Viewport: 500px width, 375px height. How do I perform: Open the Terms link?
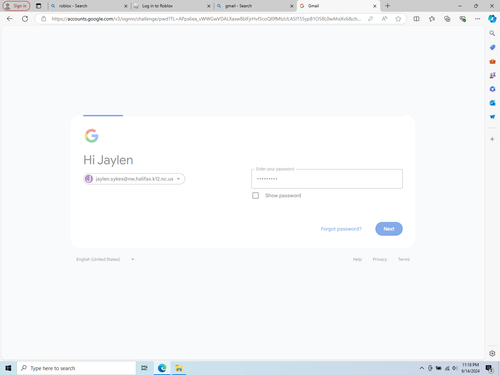(x=404, y=259)
